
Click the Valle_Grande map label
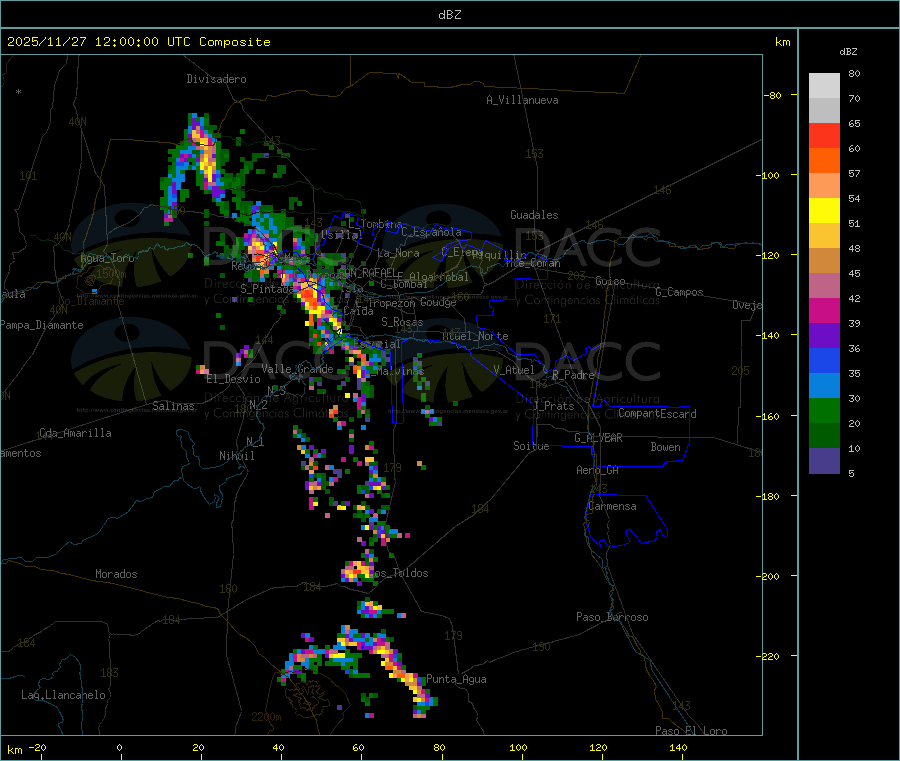click(x=298, y=369)
